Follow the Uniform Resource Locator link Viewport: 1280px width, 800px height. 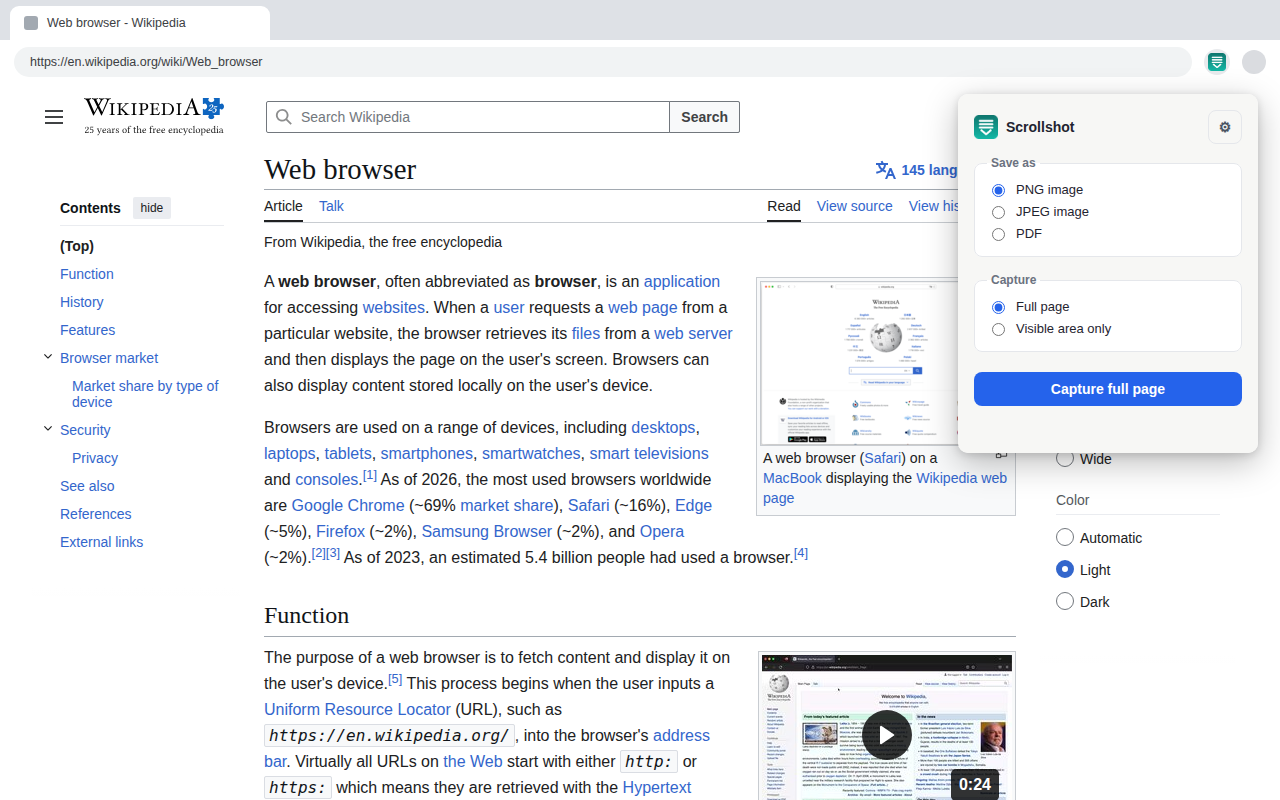(357, 710)
